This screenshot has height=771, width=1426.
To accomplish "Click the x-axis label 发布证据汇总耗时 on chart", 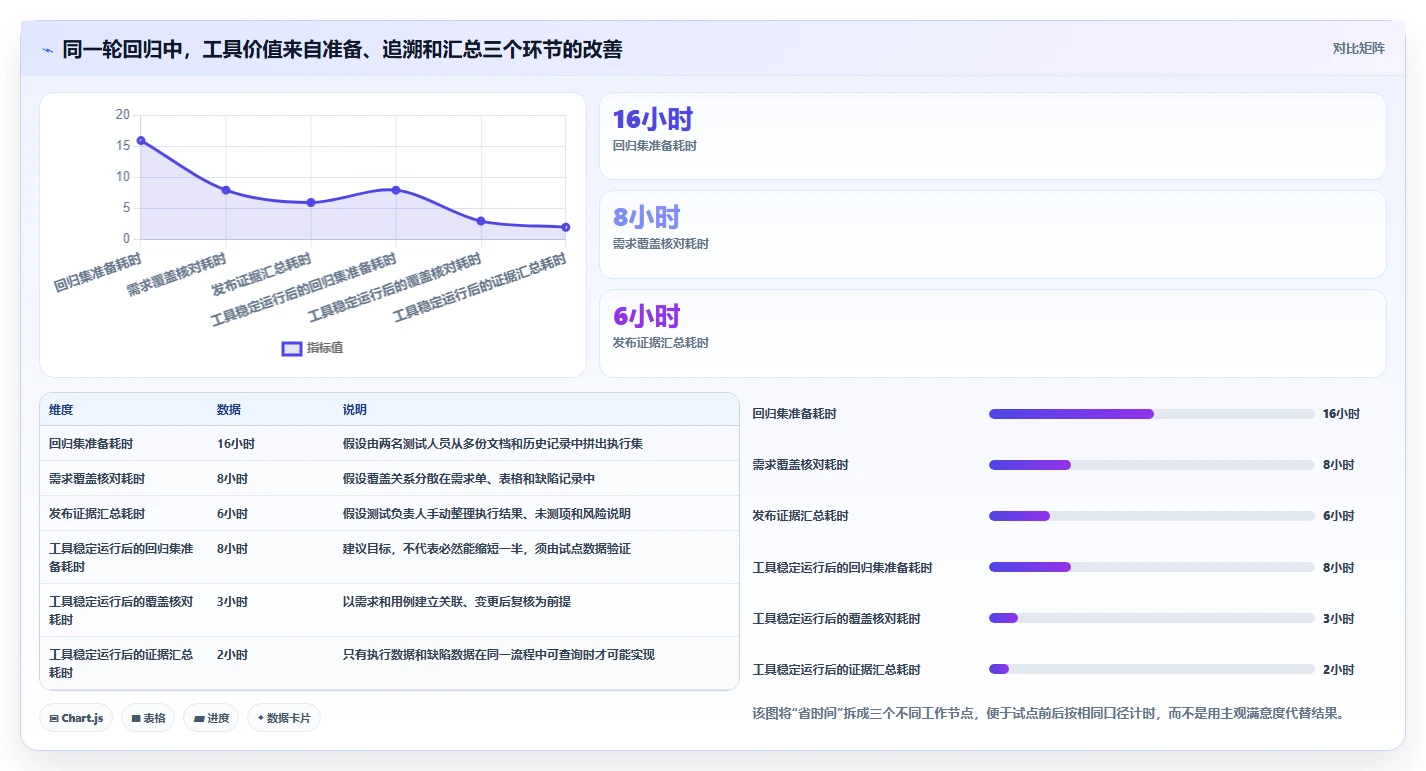I will 262,277.
